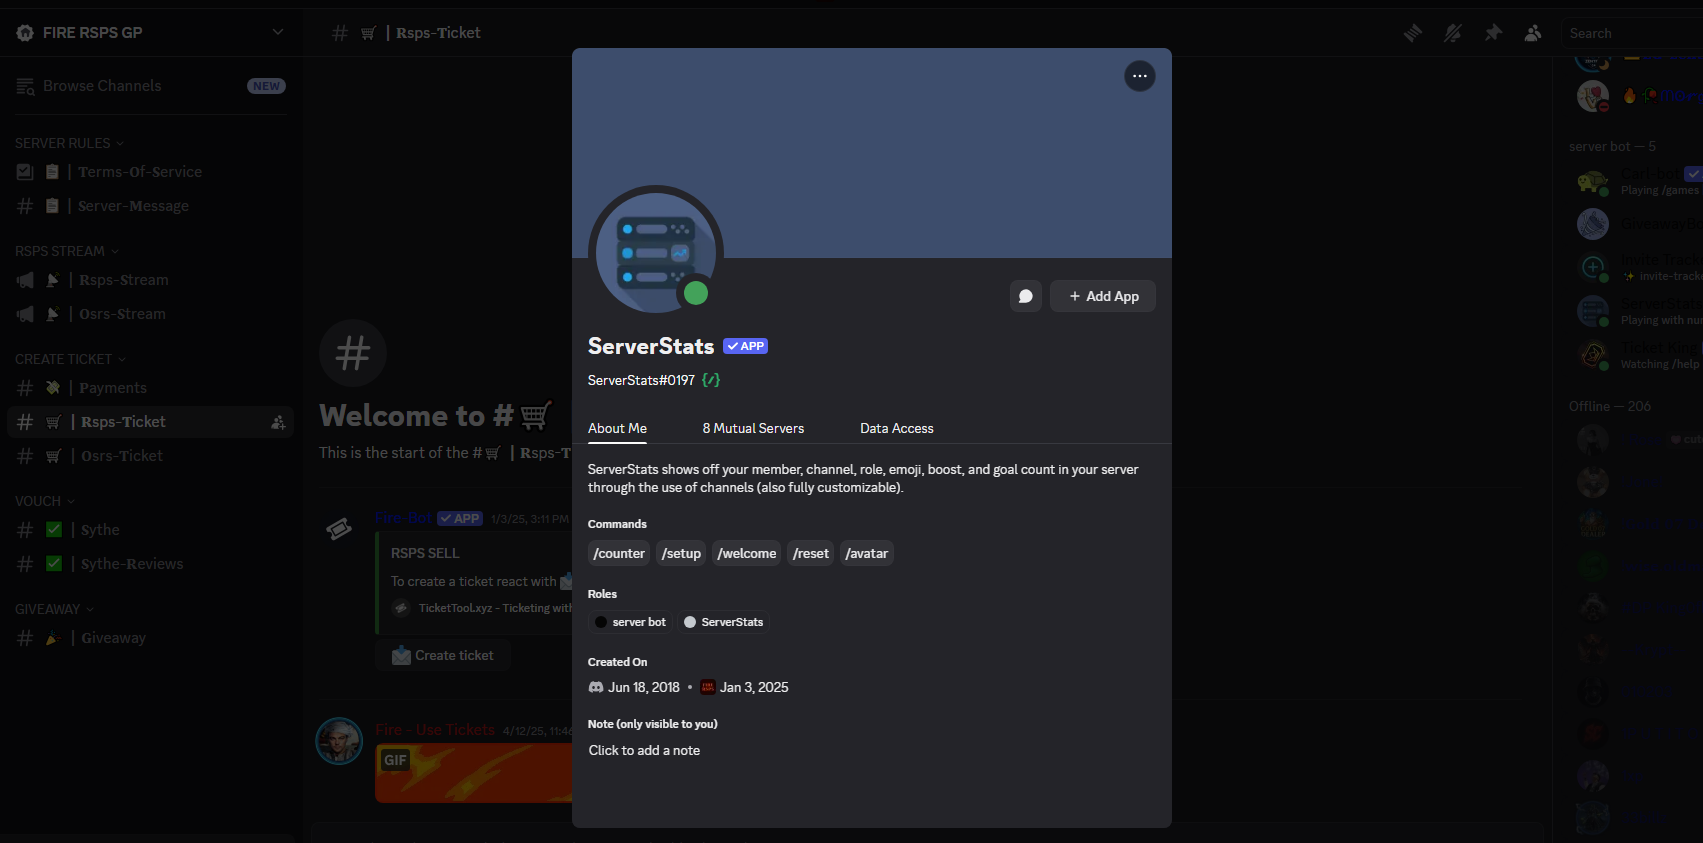
Task: Collapse the CREATE TICKET category
Action: pos(70,359)
